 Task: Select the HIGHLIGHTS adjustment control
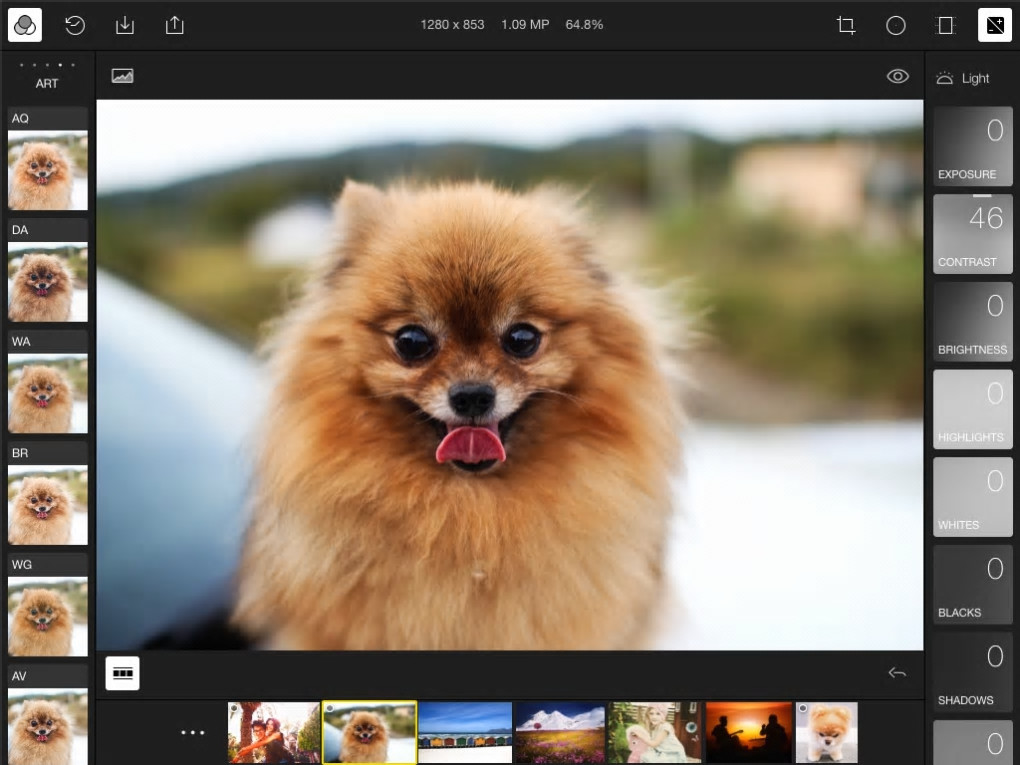pos(973,409)
